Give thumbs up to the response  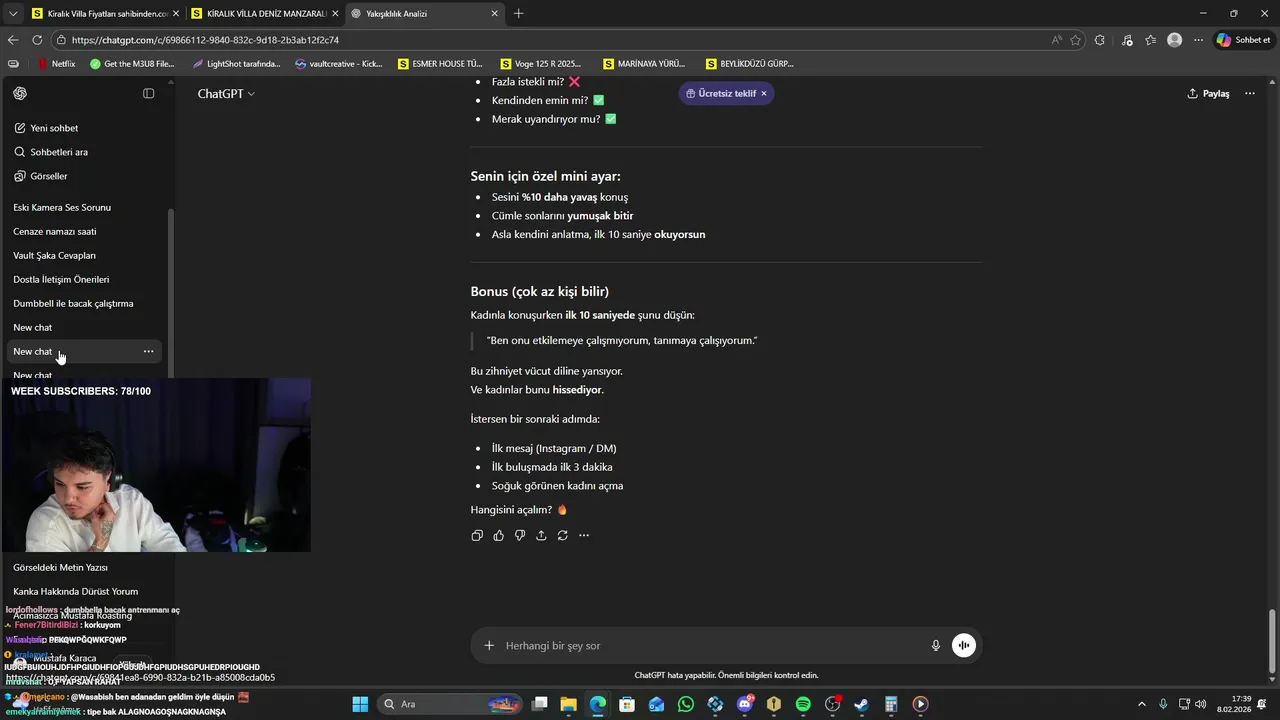click(498, 535)
